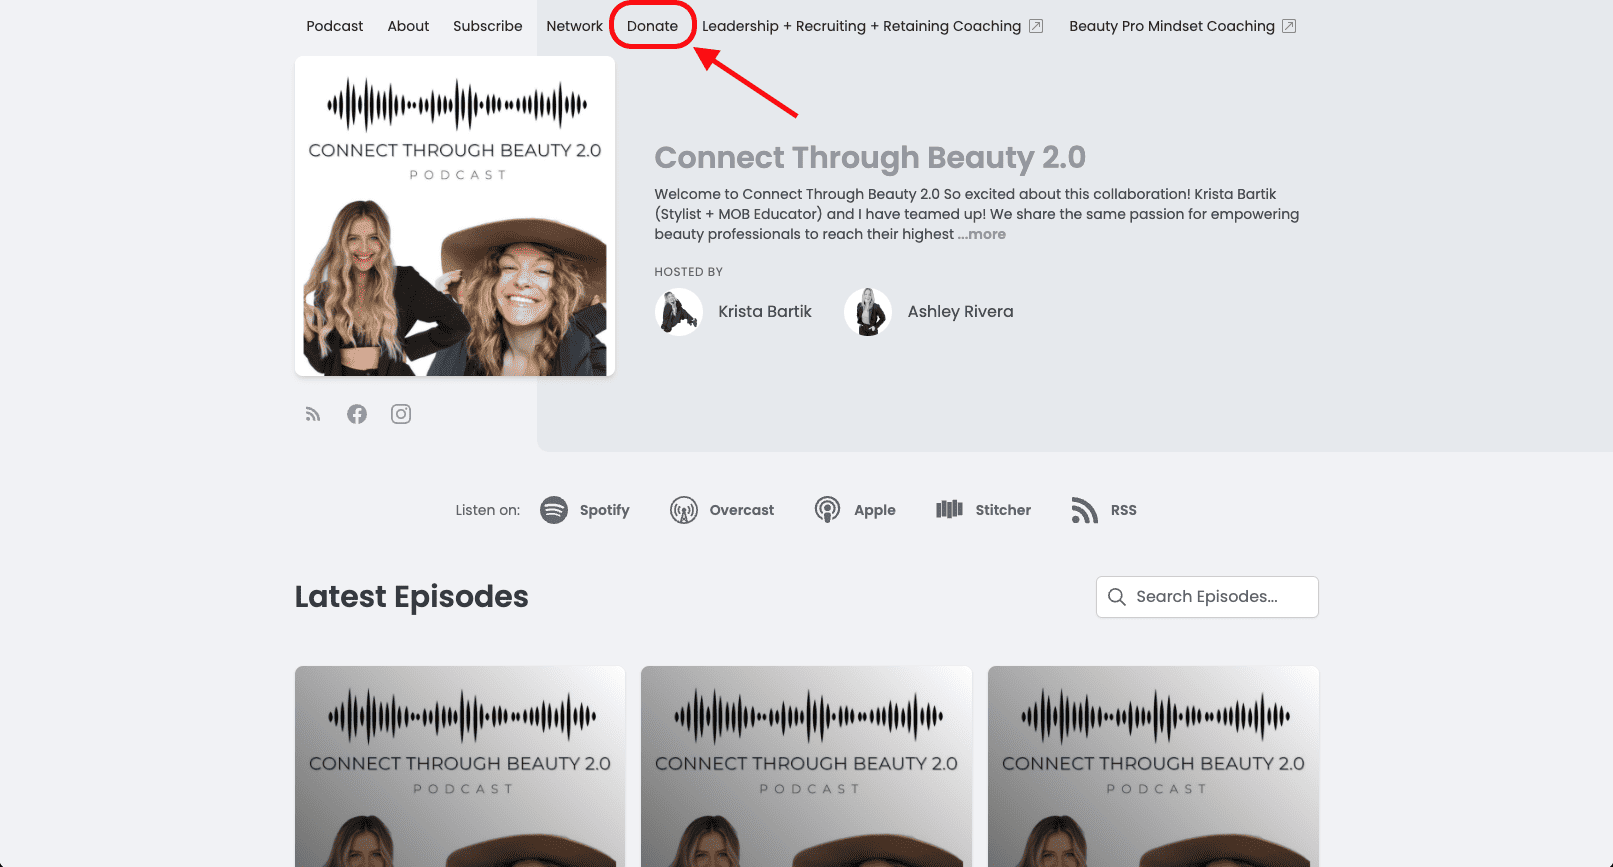Click external link icon after Leadership Coaching

[1036, 26]
